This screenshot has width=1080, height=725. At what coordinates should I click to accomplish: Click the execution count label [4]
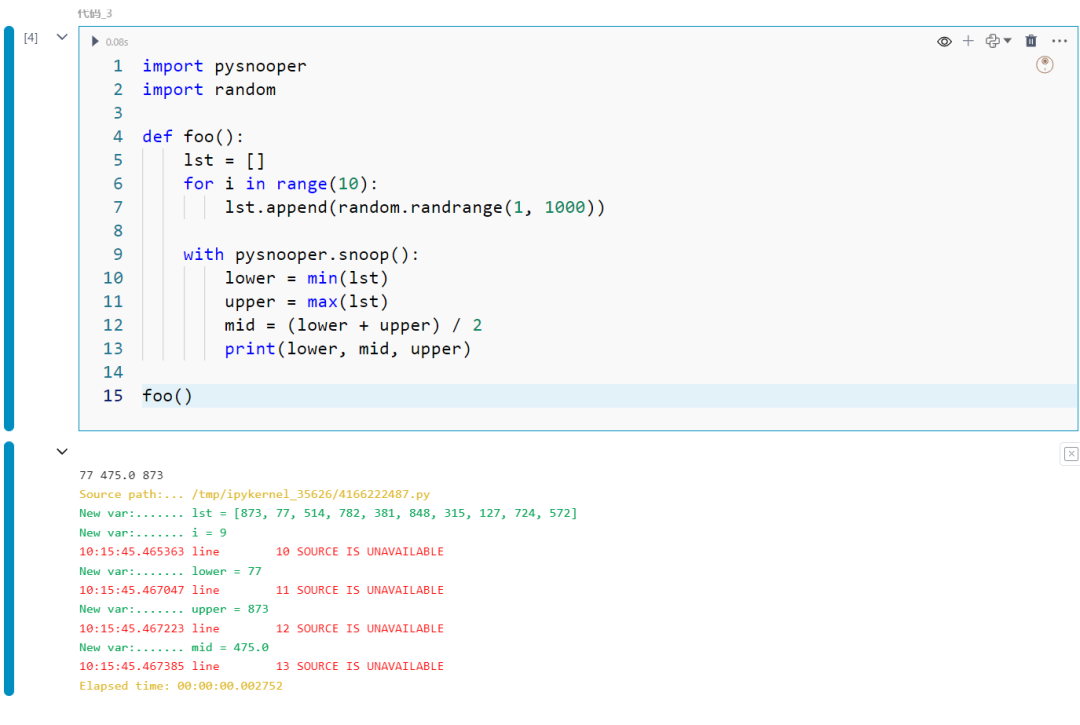[x=31, y=38]
